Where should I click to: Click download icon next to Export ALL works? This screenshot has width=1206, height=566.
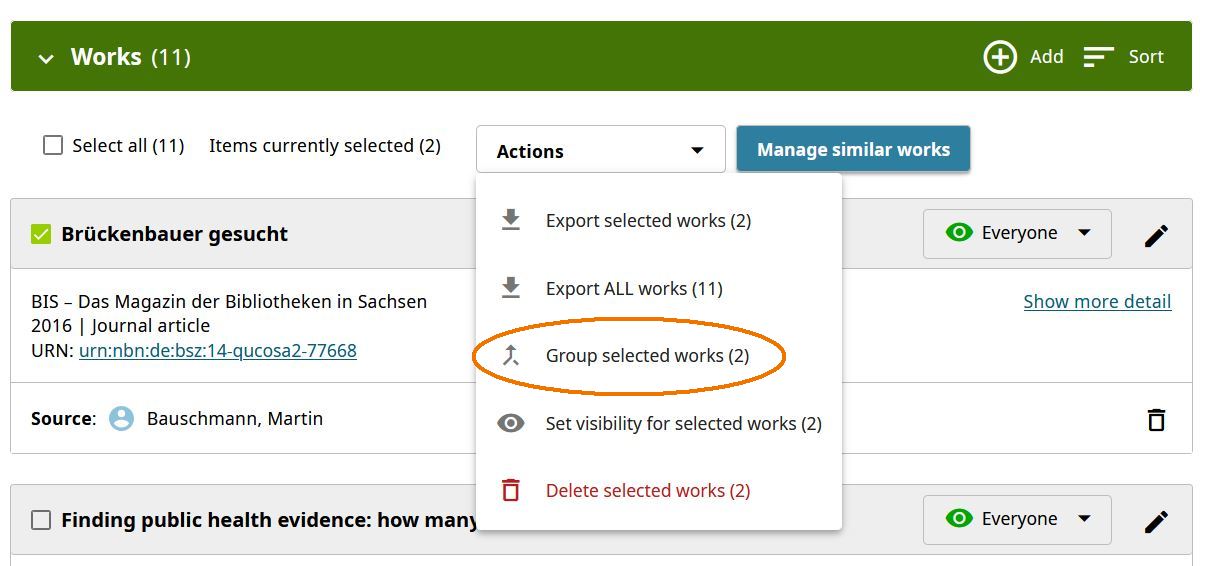511,288
